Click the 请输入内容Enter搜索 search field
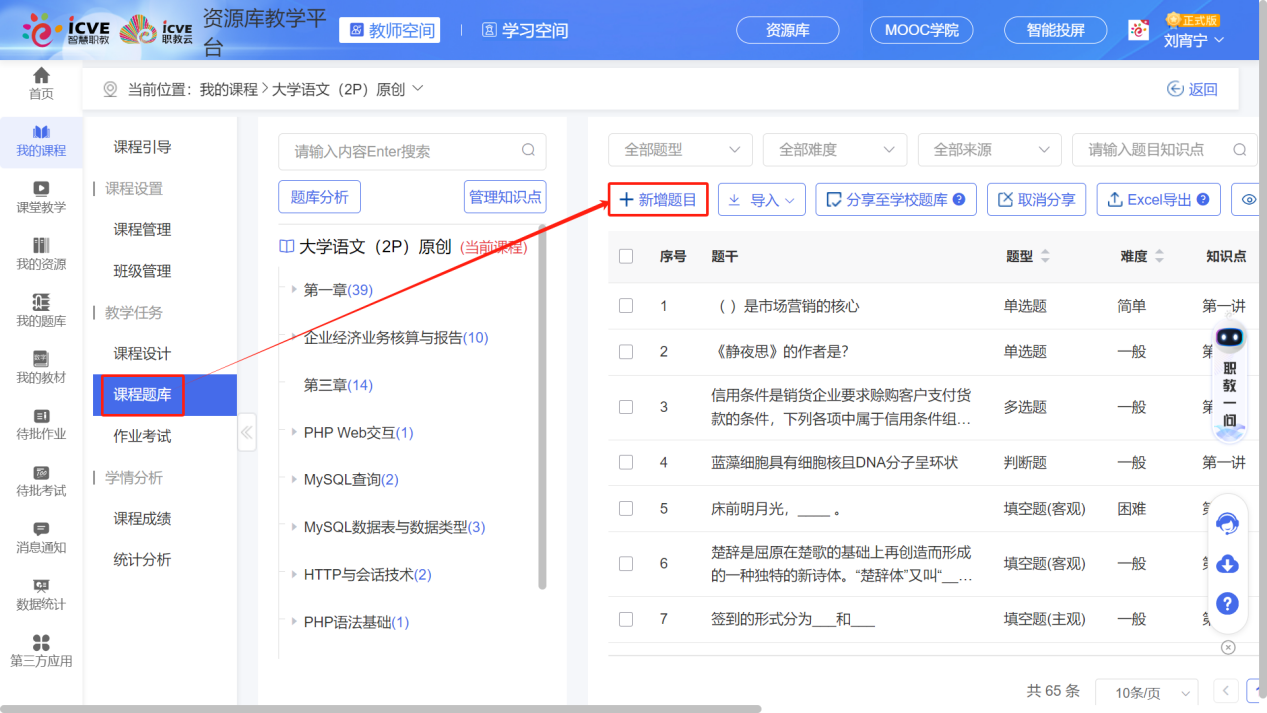The image size is (1267, 713). point(400,152)
